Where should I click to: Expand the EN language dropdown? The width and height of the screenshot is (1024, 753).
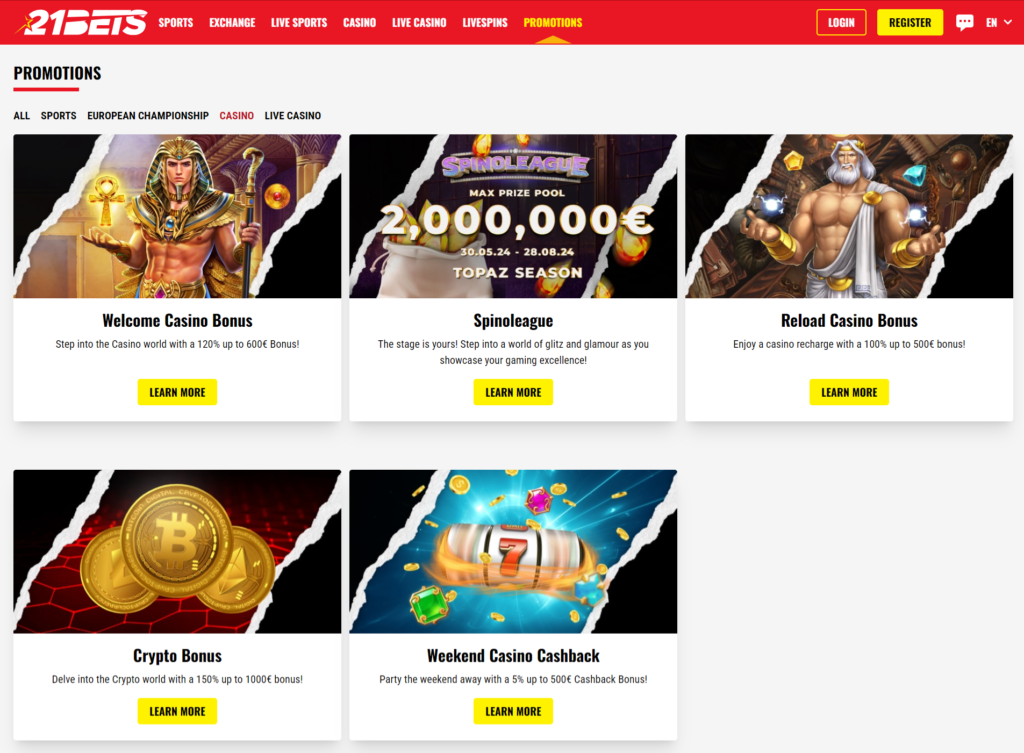click(x=999, y=22)
